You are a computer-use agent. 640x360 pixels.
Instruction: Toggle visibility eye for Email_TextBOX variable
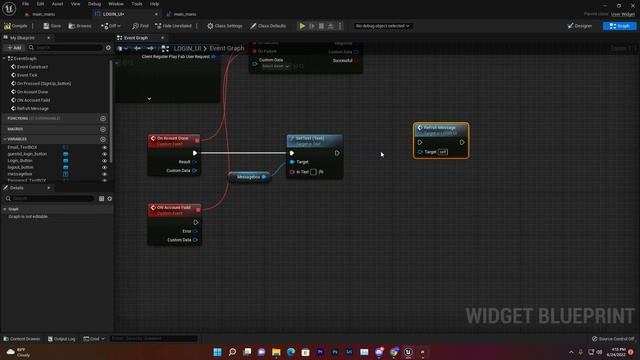pyautogui.click(x=104, y=147)
